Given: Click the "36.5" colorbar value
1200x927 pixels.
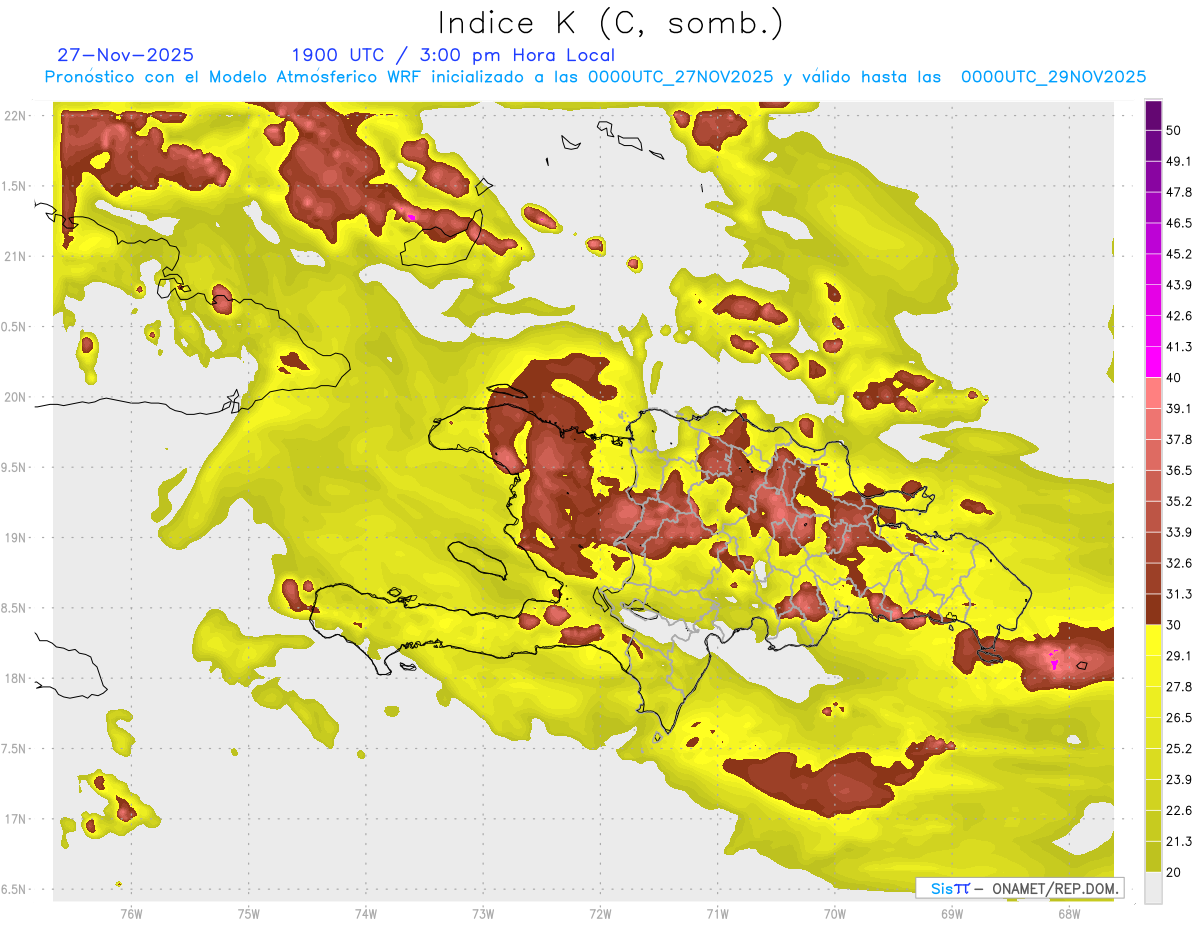Looking at the screenshot, I should (x=1179, y=470).
